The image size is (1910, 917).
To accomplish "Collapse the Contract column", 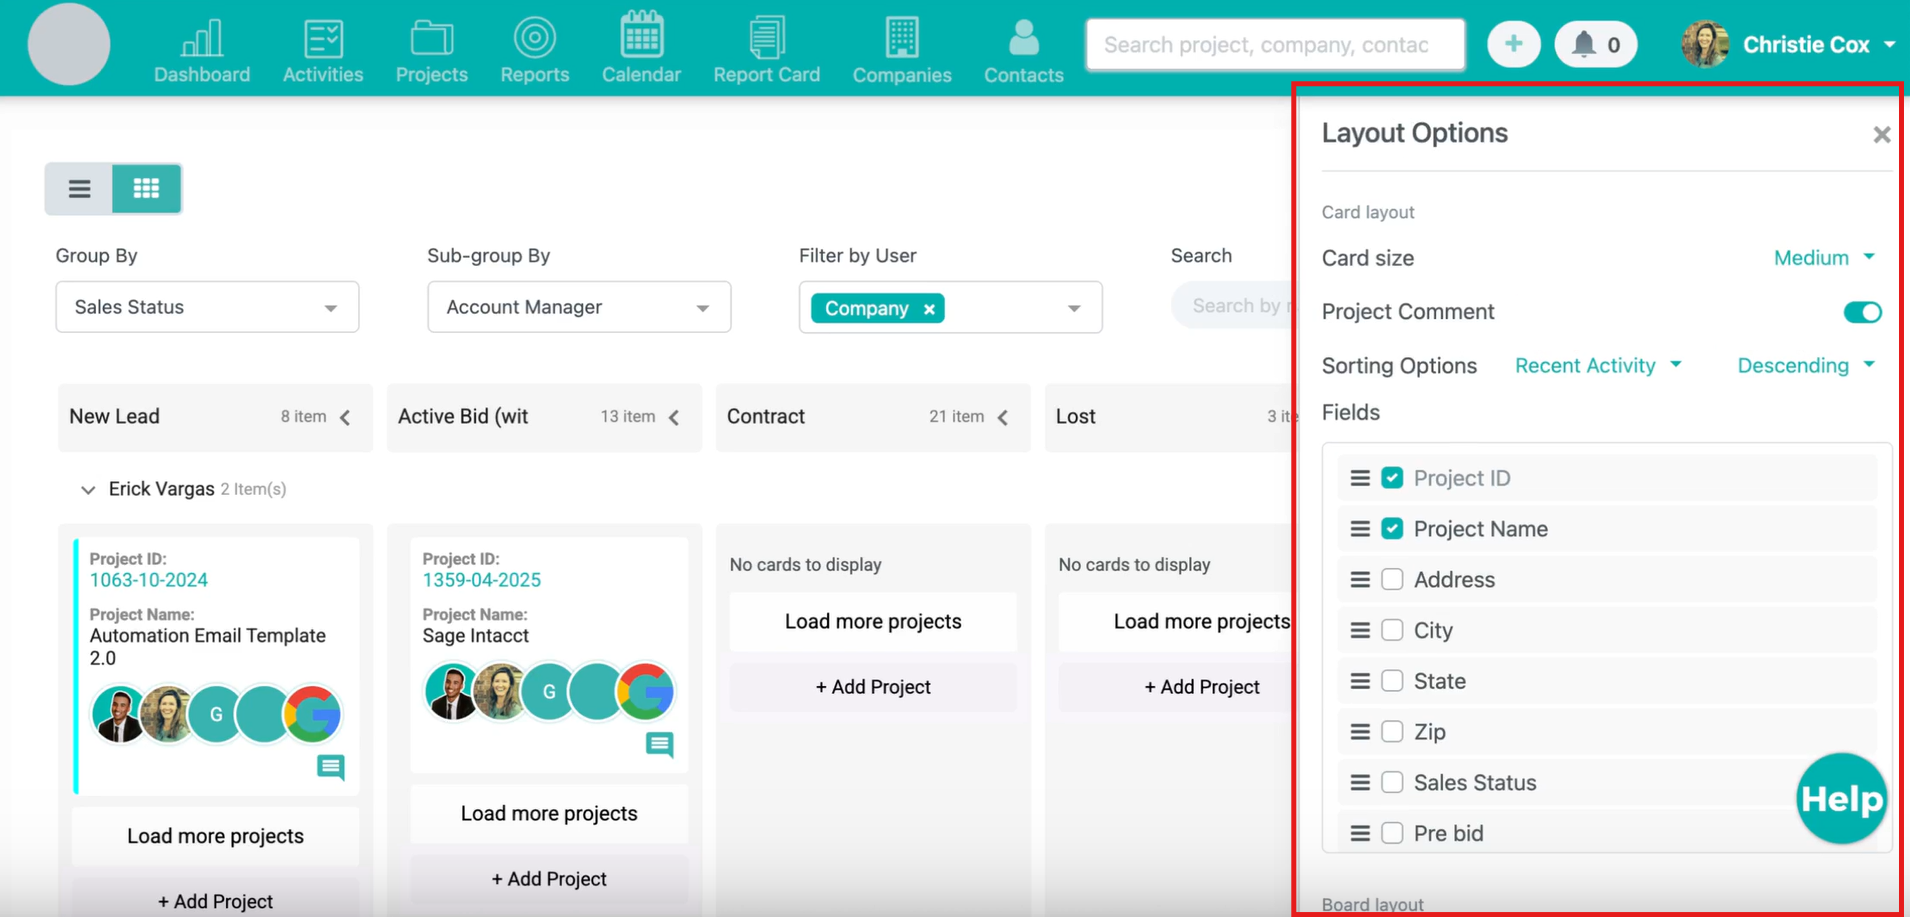I will (1003, 417).
